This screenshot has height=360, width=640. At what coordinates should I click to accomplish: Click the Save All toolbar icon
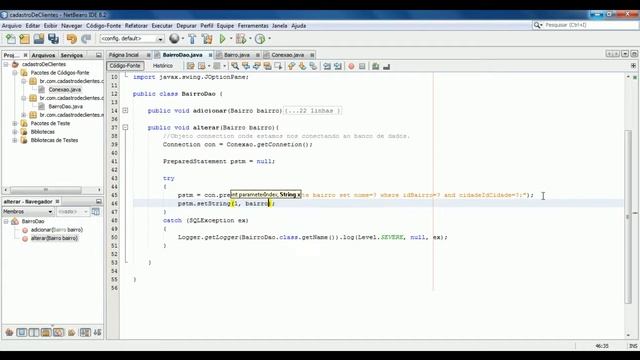pyautogui.click(x=53, y=39)
